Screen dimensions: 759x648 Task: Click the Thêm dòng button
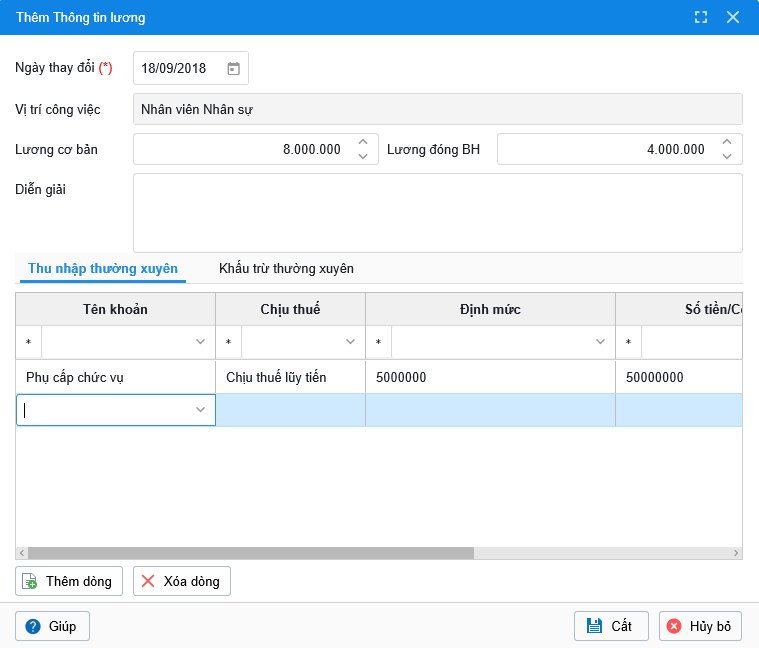(70, 581)
